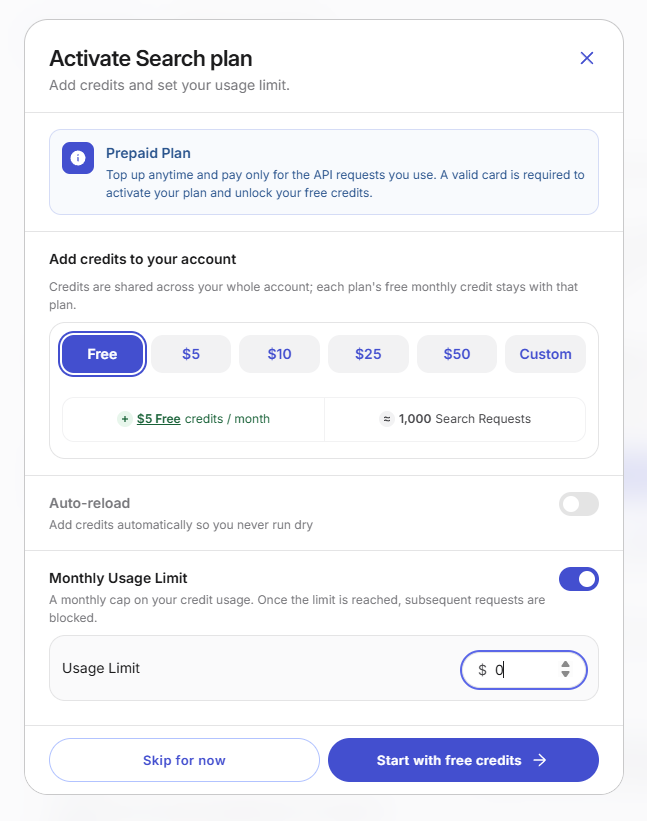Screen dimensions: 647x821
Task: Click the arrow on Start with free credits
Action: click(x=540, y=760)
